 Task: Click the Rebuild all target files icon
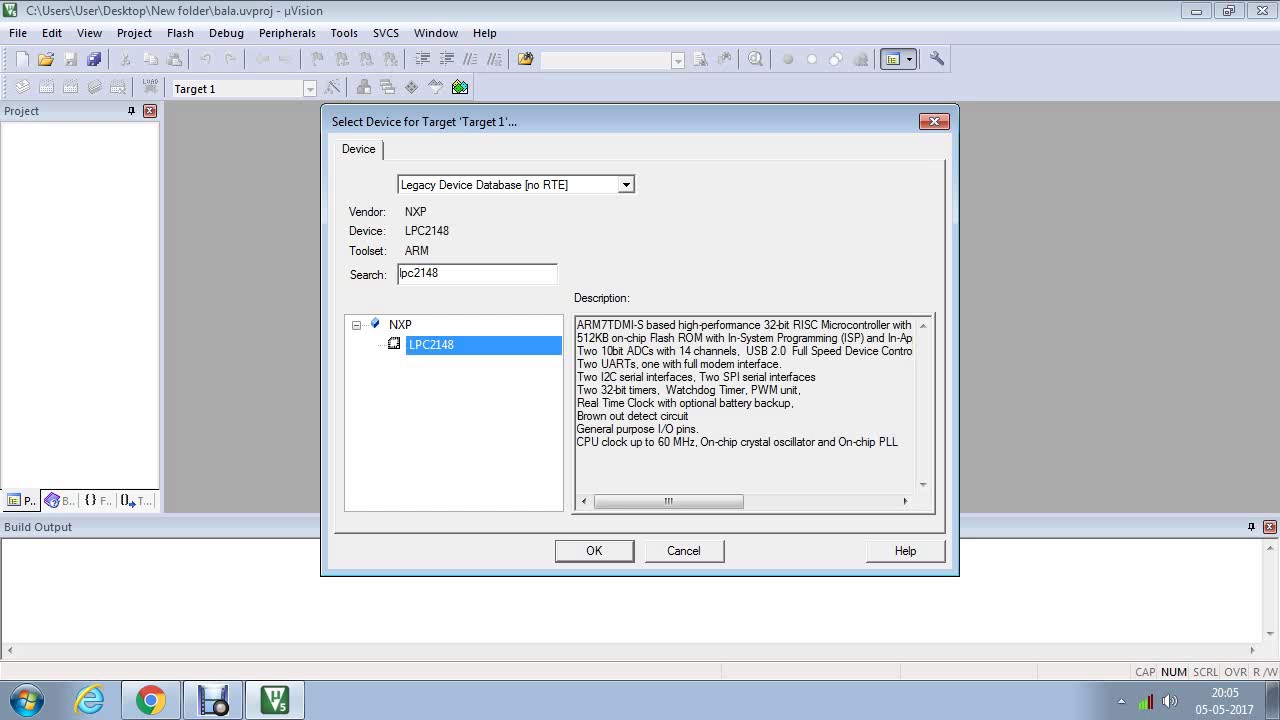coord(70,88)
